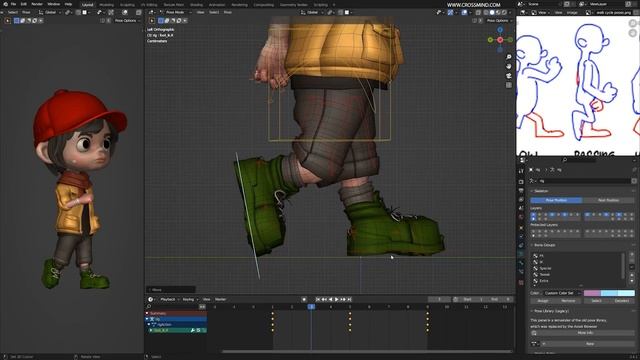Open the Scene properties tab
This screenshot has height=360, width=640.
(521, 208)
